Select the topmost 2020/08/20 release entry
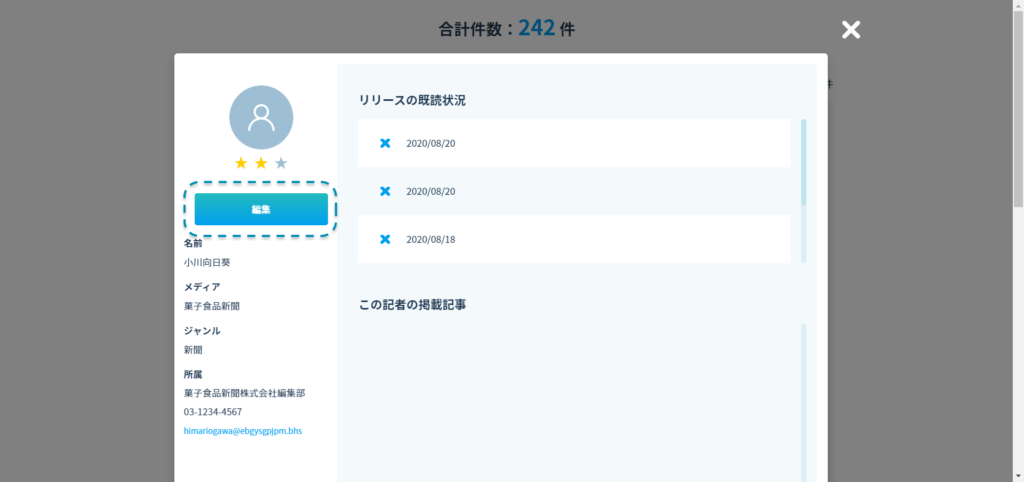Image resolution: width=1024 pixels, height=482 pixels. [574, 143]
